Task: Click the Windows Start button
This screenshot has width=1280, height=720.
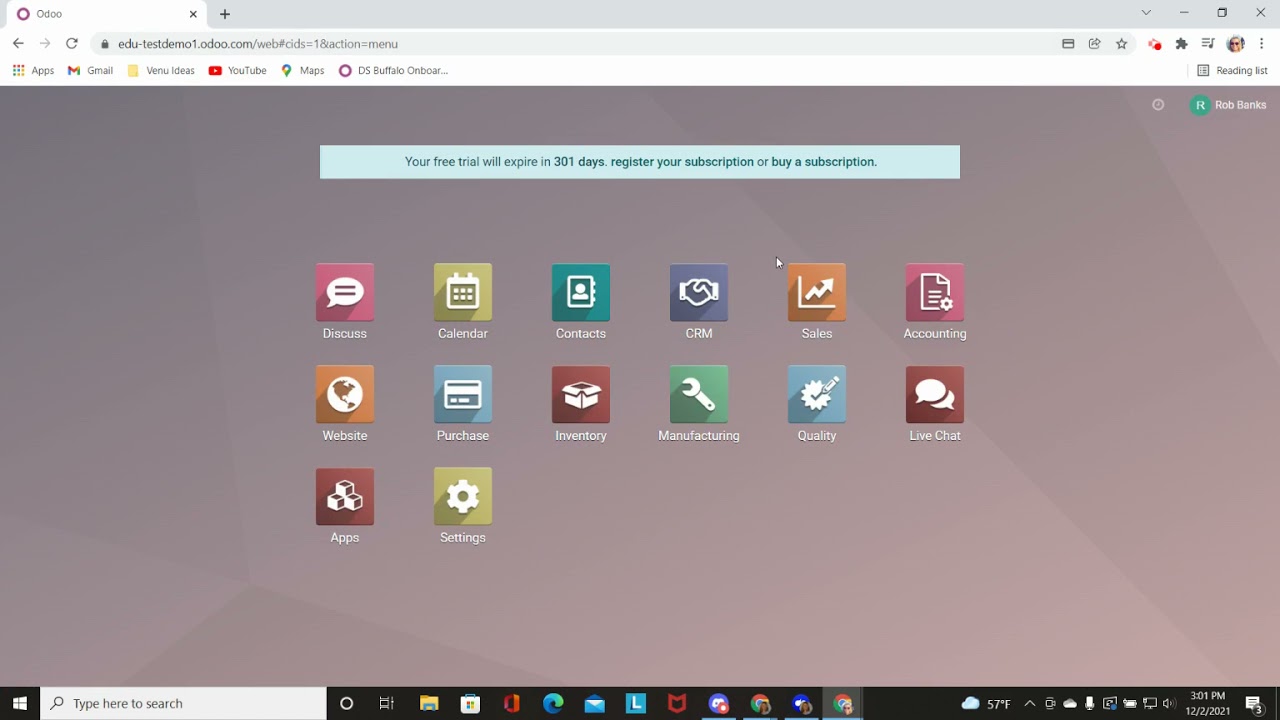Action: tap(20, 704)
